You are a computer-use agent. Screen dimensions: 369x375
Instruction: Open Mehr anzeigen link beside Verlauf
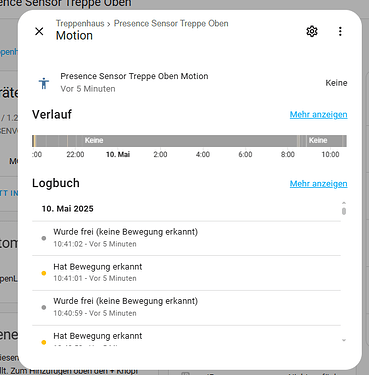318,115
